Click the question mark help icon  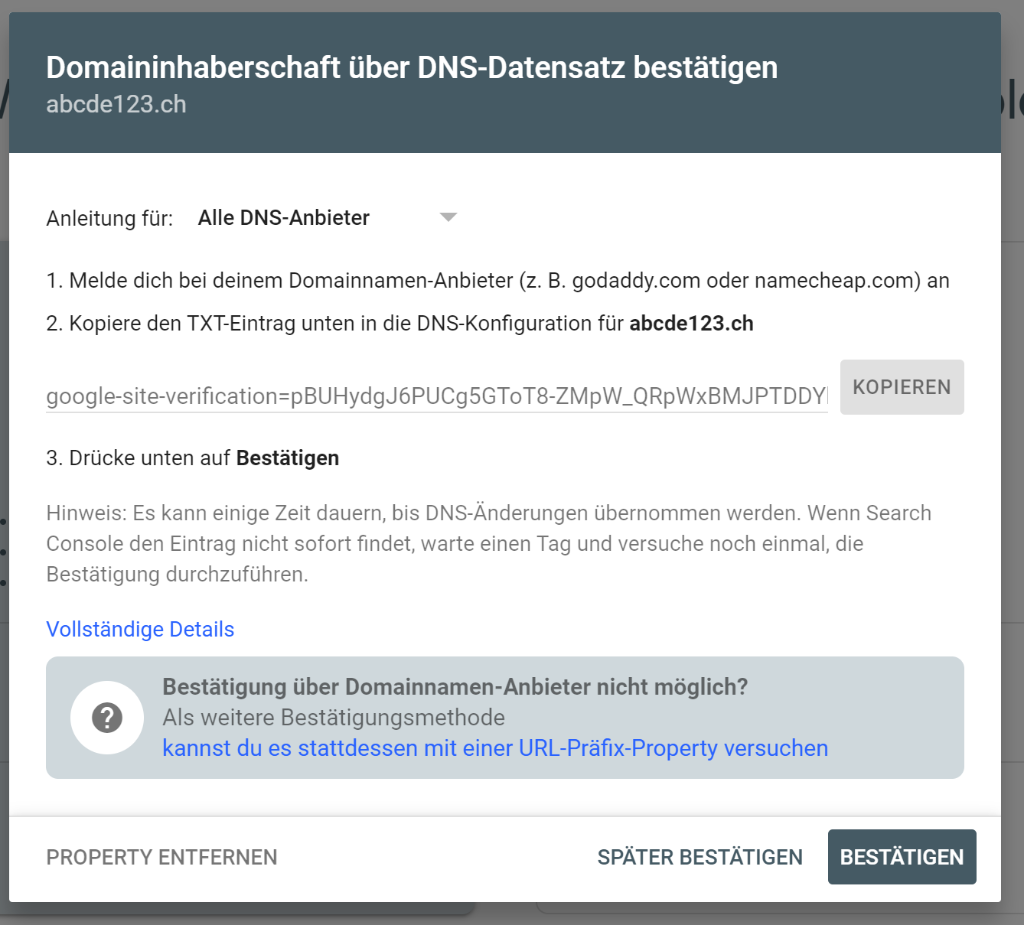tap(107, 717)
